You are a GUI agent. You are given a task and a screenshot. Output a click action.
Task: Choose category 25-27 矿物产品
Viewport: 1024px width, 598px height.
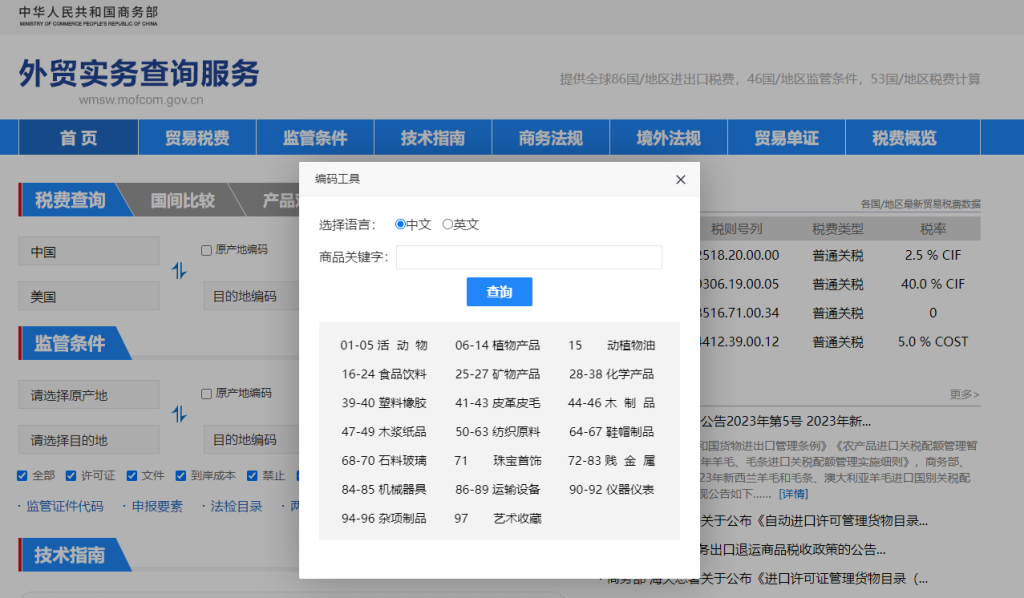click(498, 374)
